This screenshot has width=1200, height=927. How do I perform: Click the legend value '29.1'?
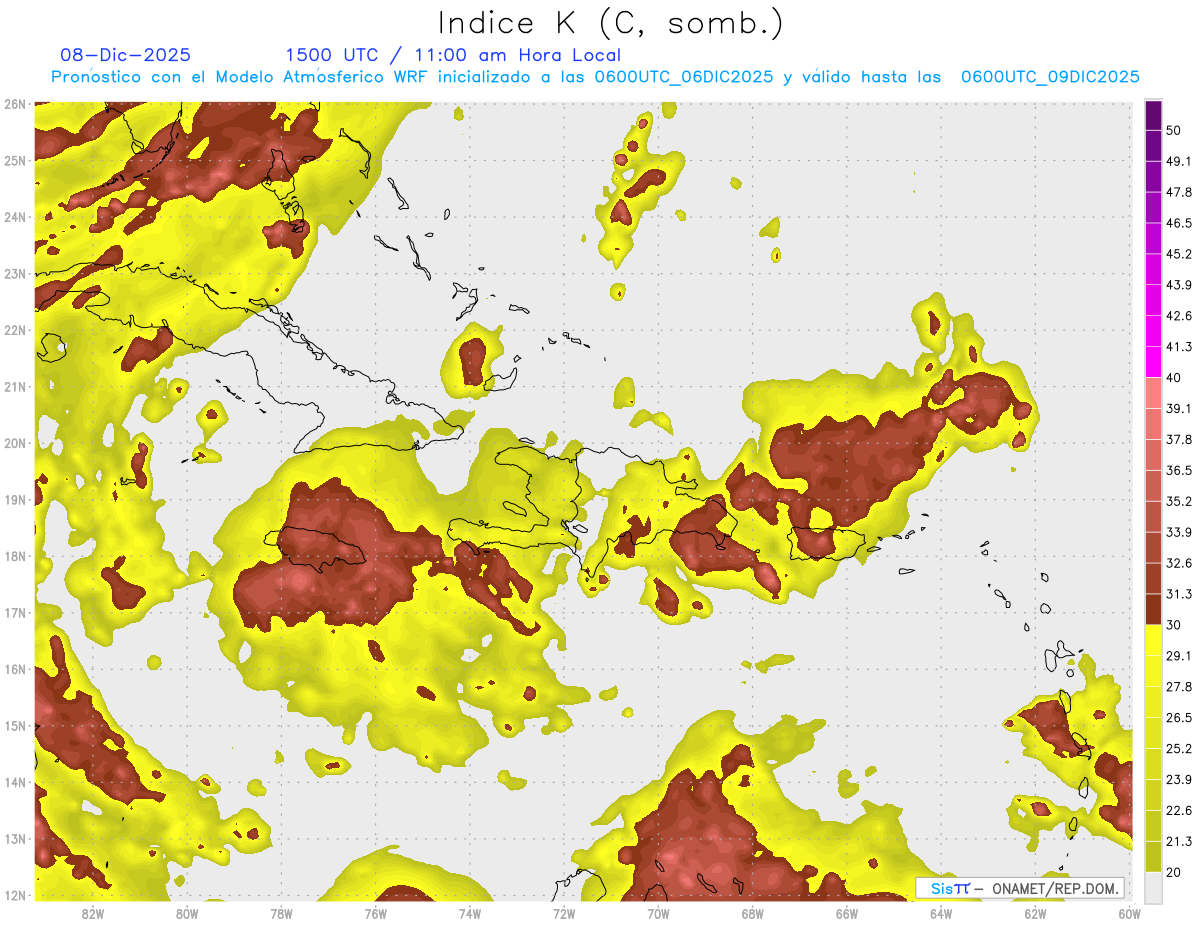tap(1179, 656)
